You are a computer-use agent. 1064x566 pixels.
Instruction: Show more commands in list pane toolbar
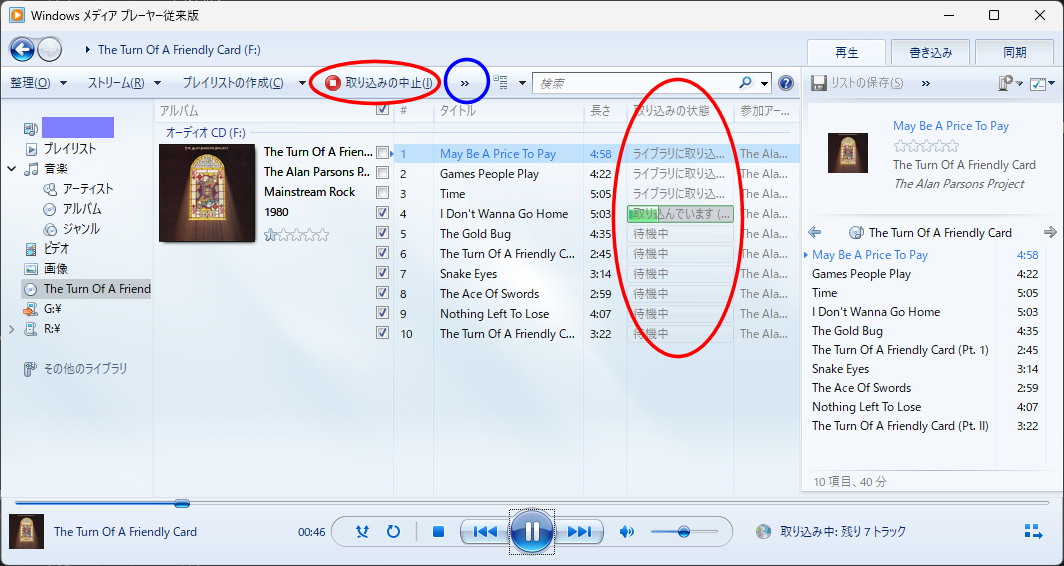pos(926,83)
